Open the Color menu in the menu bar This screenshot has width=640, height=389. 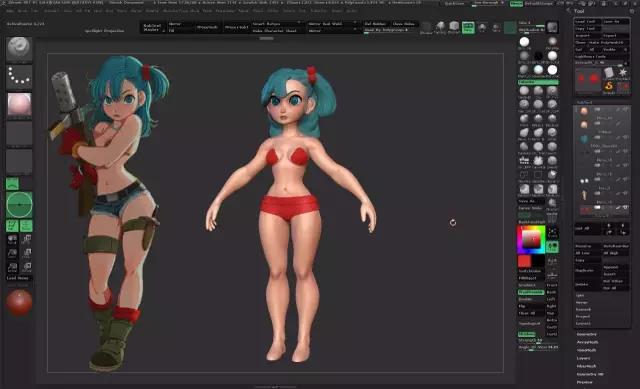coord(36,11)
